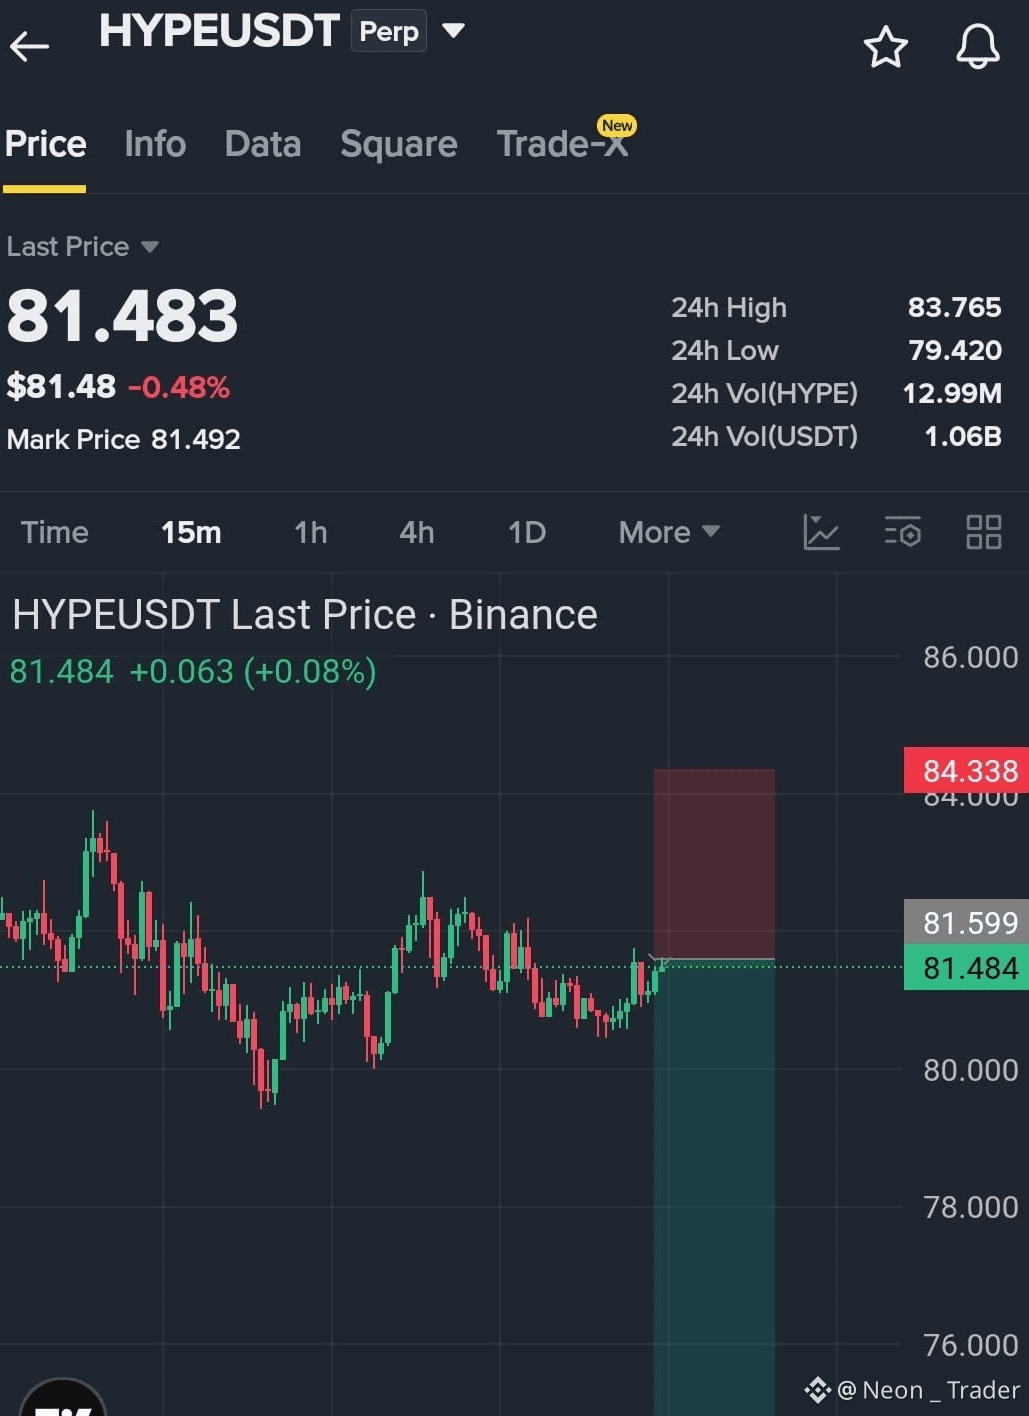Viewport: 1029px width, 1416px height.
Task: Tap the Mark Price 81.492 value
Action: pos(196,439)
